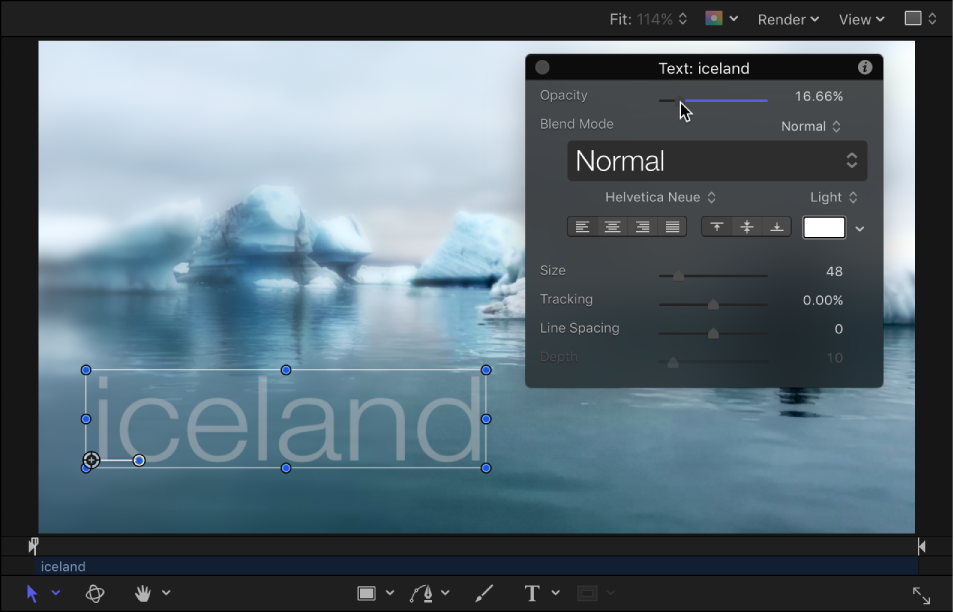
Task: Select the Line drawing tool
Action: point(482,592)
